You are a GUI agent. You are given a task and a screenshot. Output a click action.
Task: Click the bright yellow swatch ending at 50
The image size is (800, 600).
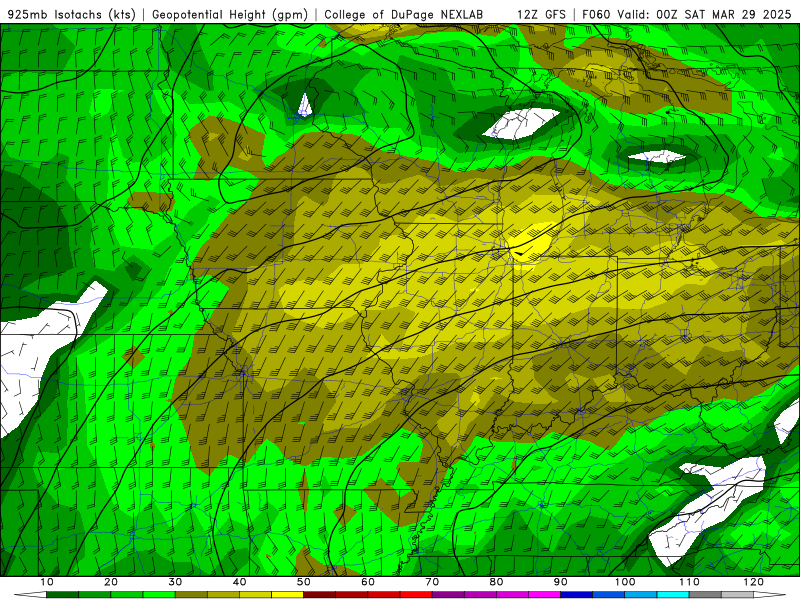tap(288, 595)
